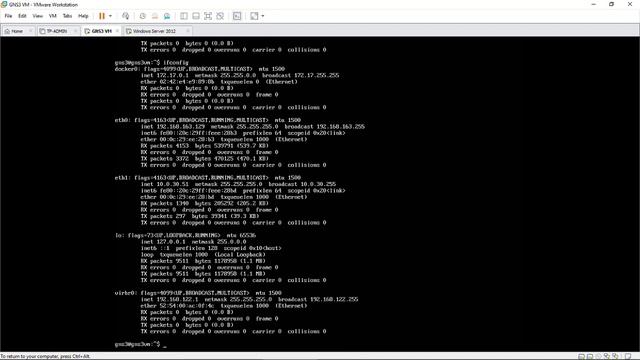Enter Unity mode from toolbar

220,16
